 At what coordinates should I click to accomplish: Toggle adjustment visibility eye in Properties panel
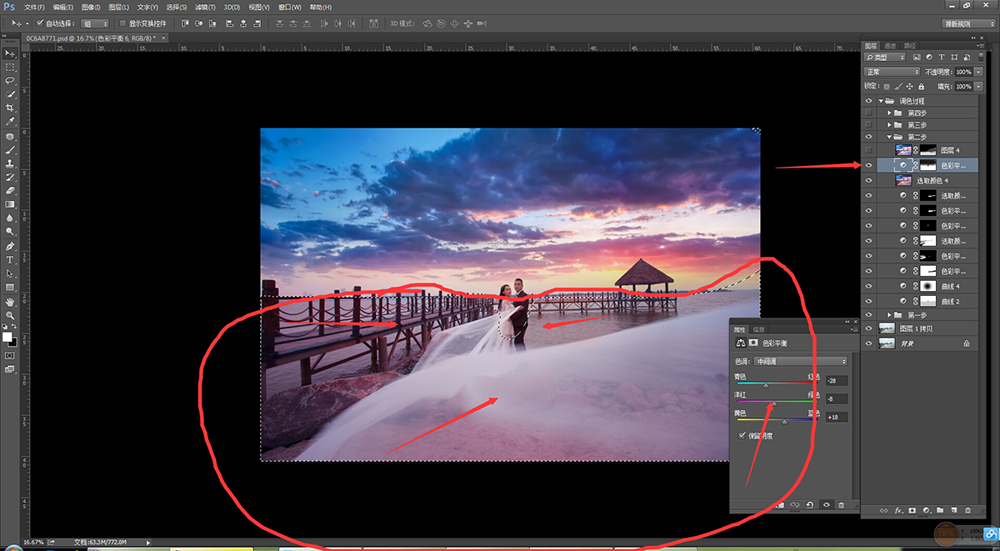tap(826, 505)
